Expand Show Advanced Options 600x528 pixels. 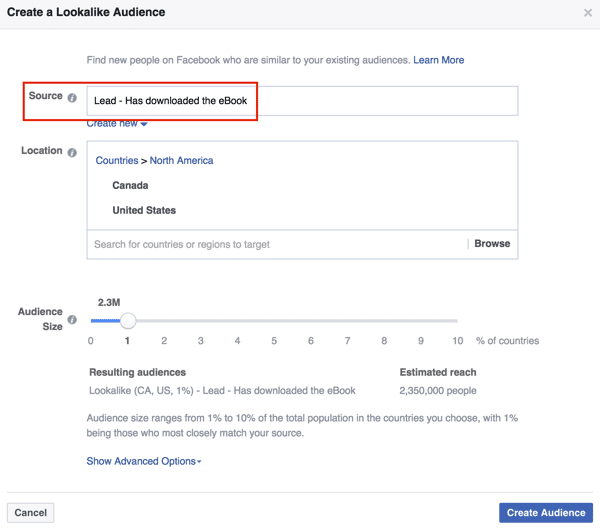click(x=144, y=461)
